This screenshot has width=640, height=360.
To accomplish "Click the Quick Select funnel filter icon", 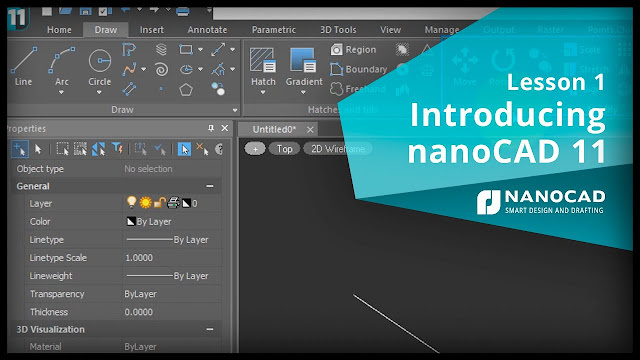I will (118, 149).
